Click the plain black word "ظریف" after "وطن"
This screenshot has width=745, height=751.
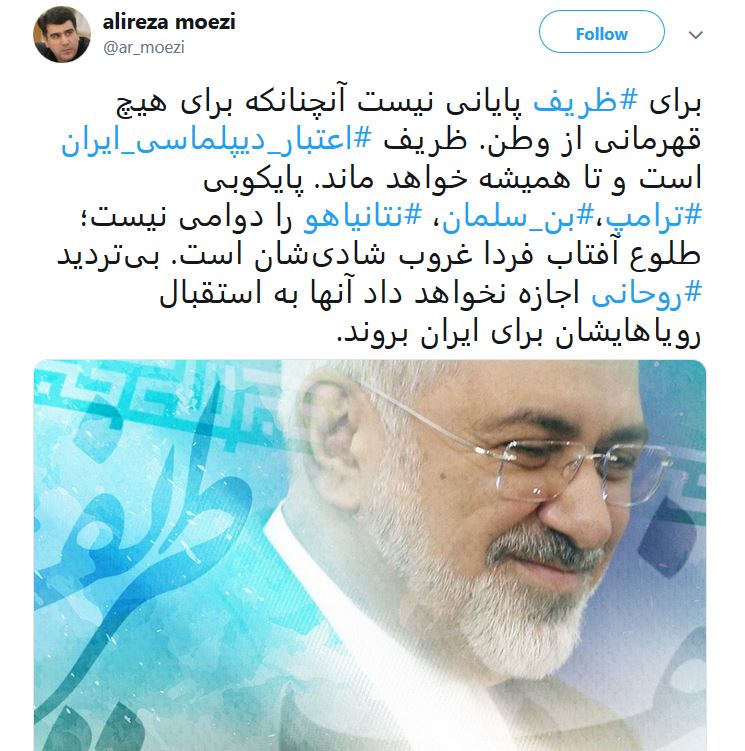pos(425,141)
